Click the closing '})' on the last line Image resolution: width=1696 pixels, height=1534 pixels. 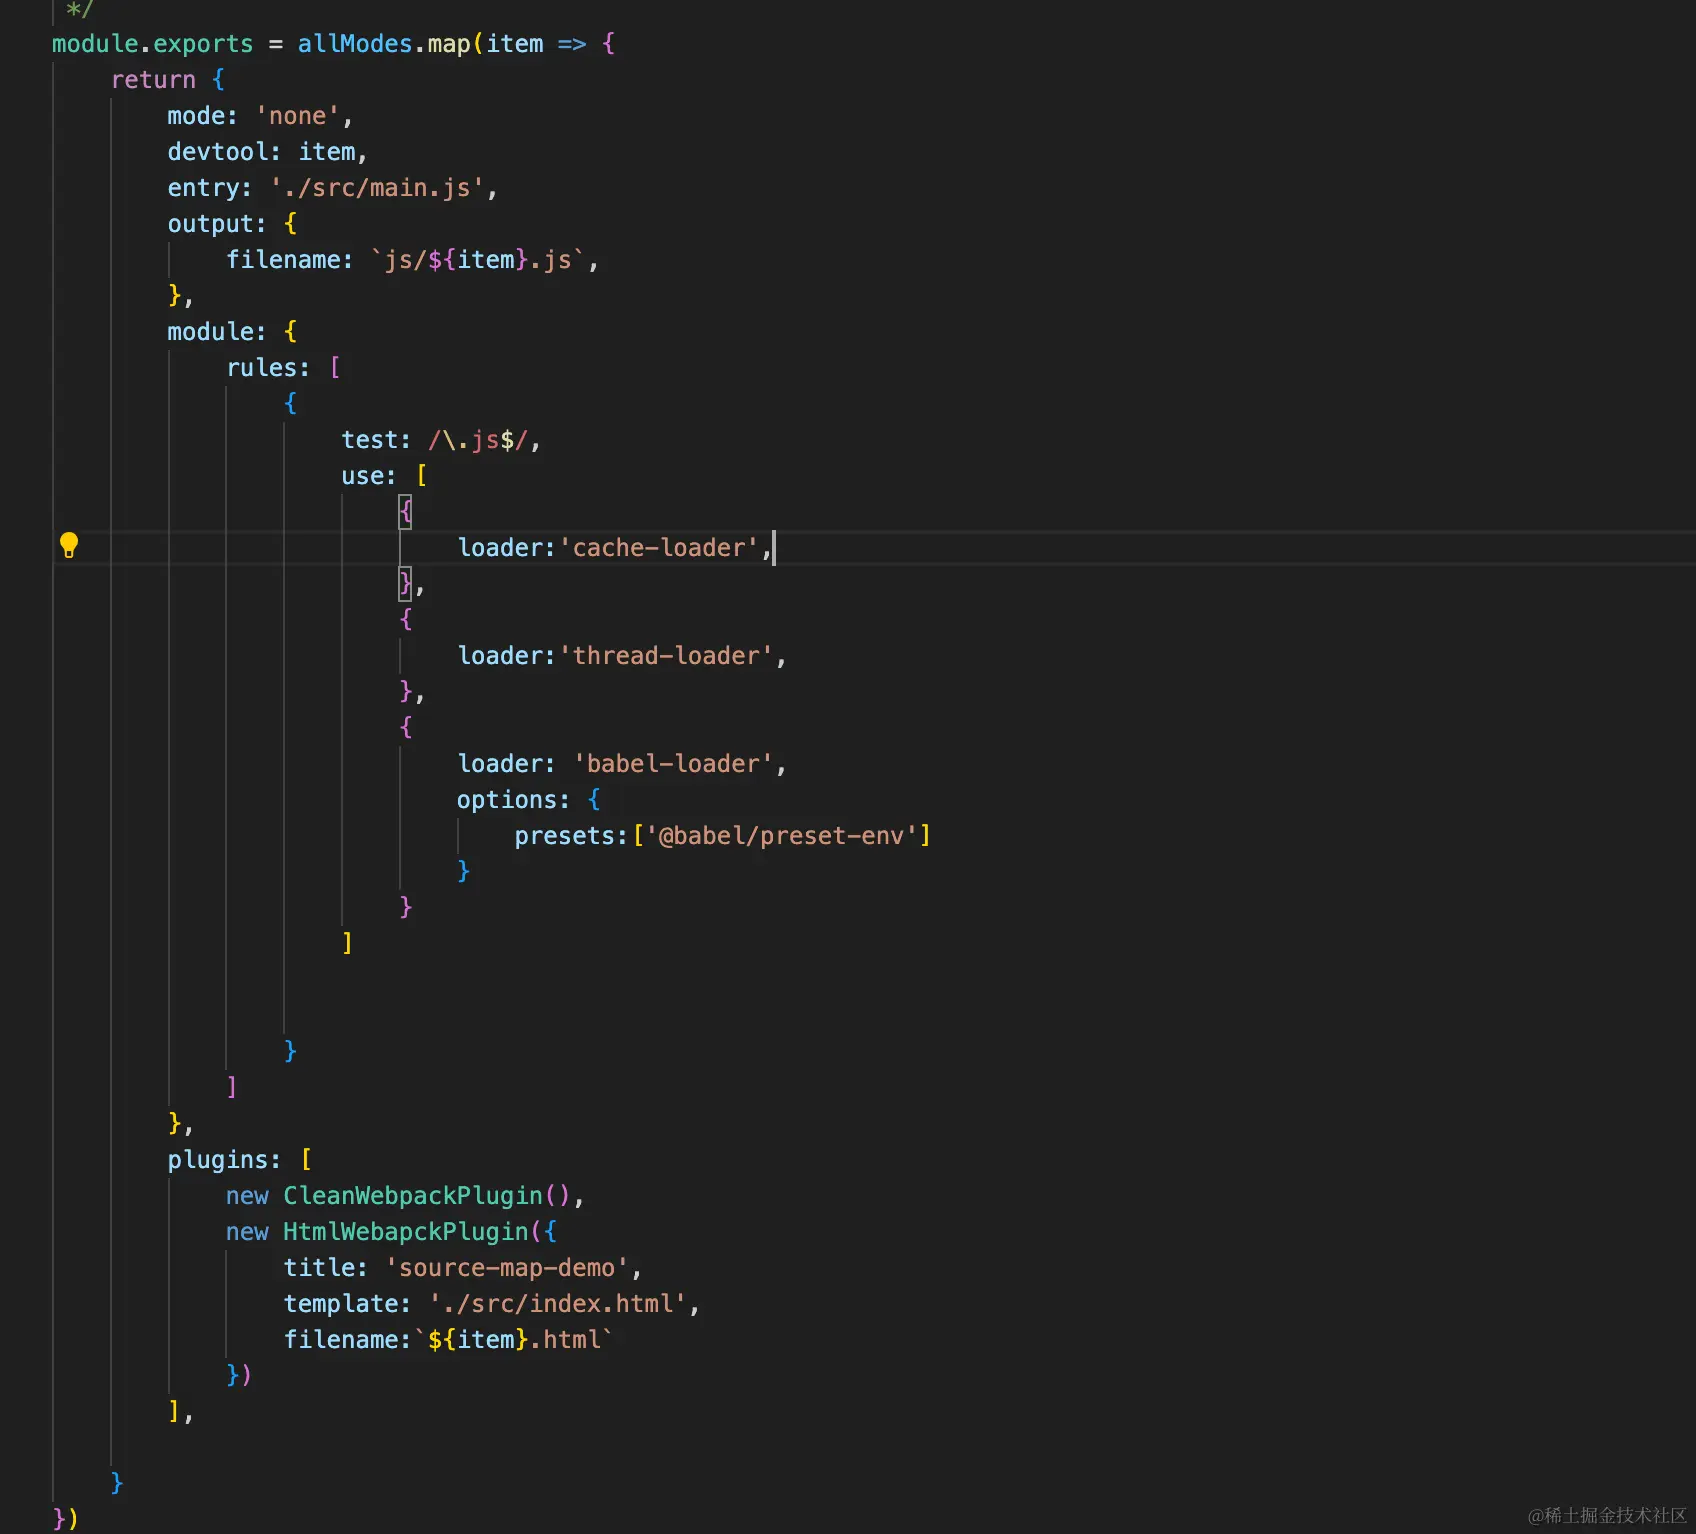click(x=65, y=1518)
